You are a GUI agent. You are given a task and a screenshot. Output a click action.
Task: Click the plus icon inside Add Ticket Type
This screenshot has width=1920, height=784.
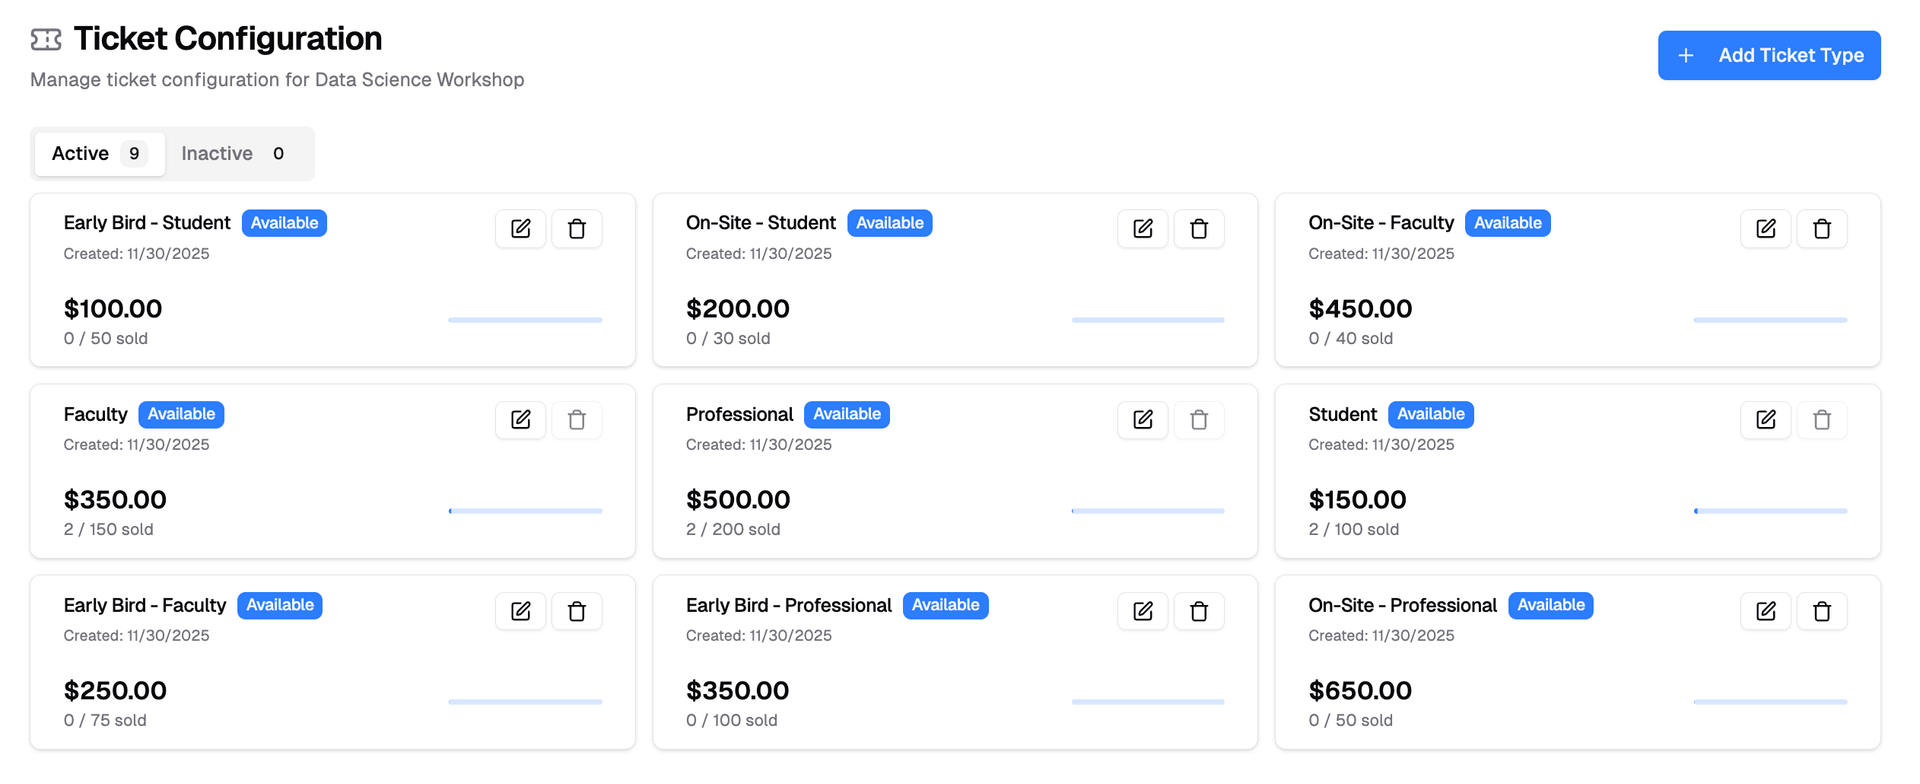click(1685, 55)
